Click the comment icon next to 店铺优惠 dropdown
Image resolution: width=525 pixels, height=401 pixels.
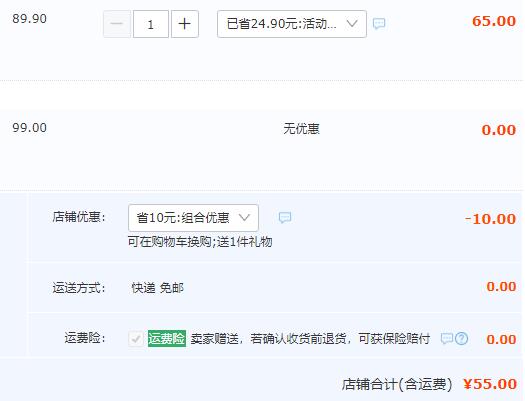[285, 218]
